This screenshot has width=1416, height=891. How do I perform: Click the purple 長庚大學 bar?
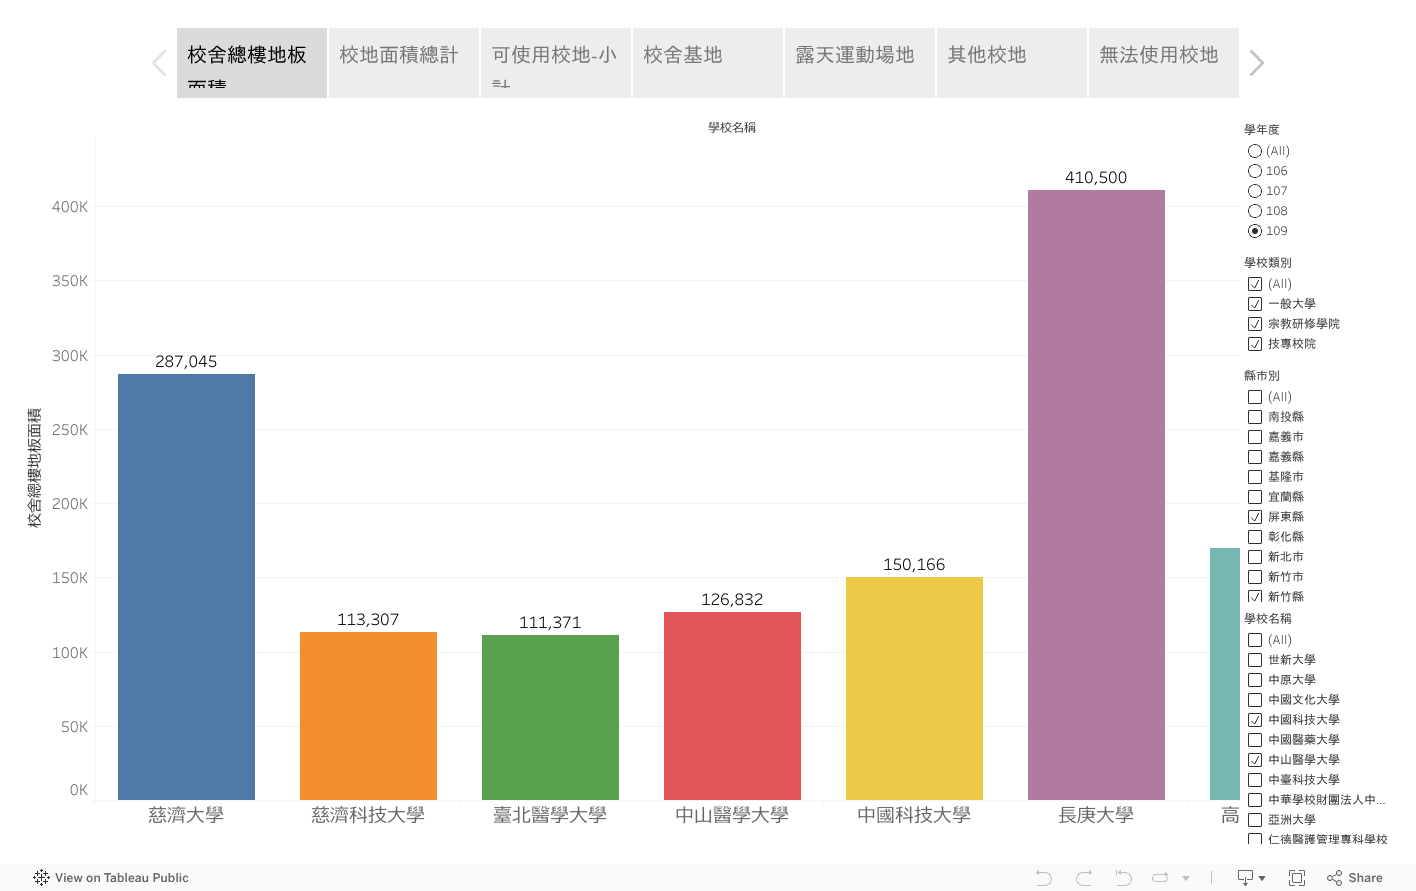coord(1096,494)
